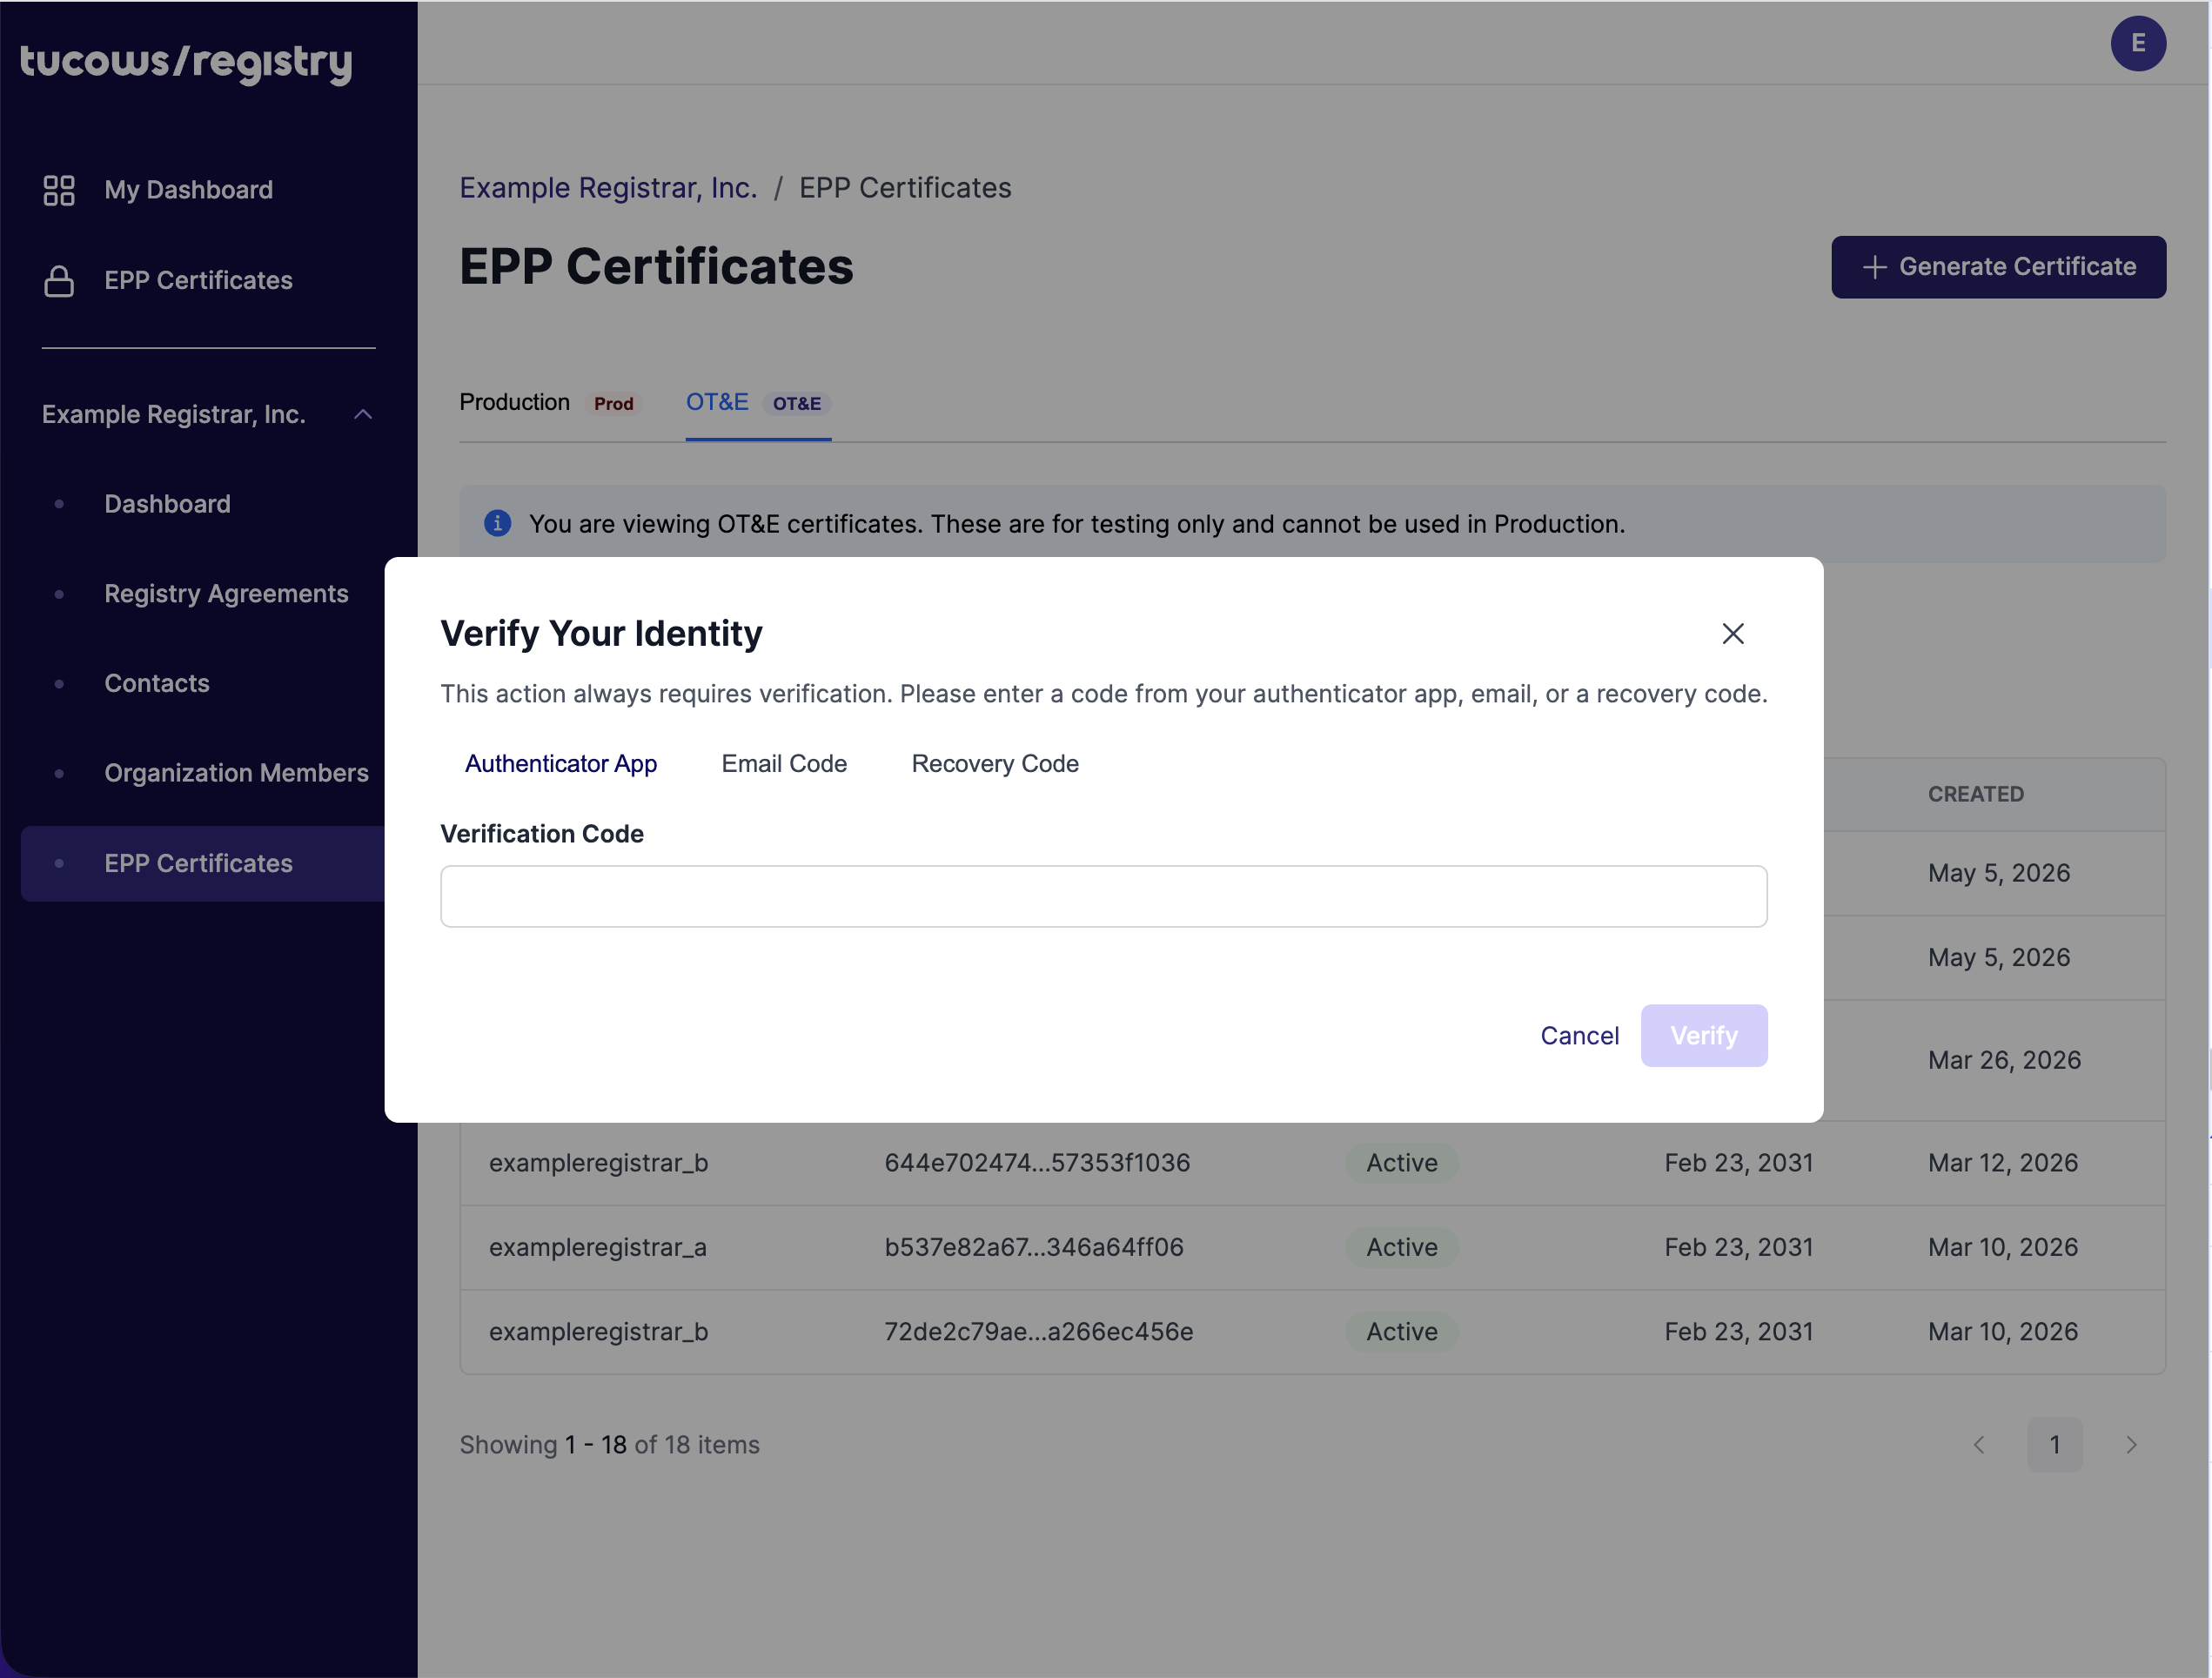This screenshot has width=2212, height=1678.
Task: Cancel the identity verification
Action: pyautogui.click(x=1579, y=1035)
